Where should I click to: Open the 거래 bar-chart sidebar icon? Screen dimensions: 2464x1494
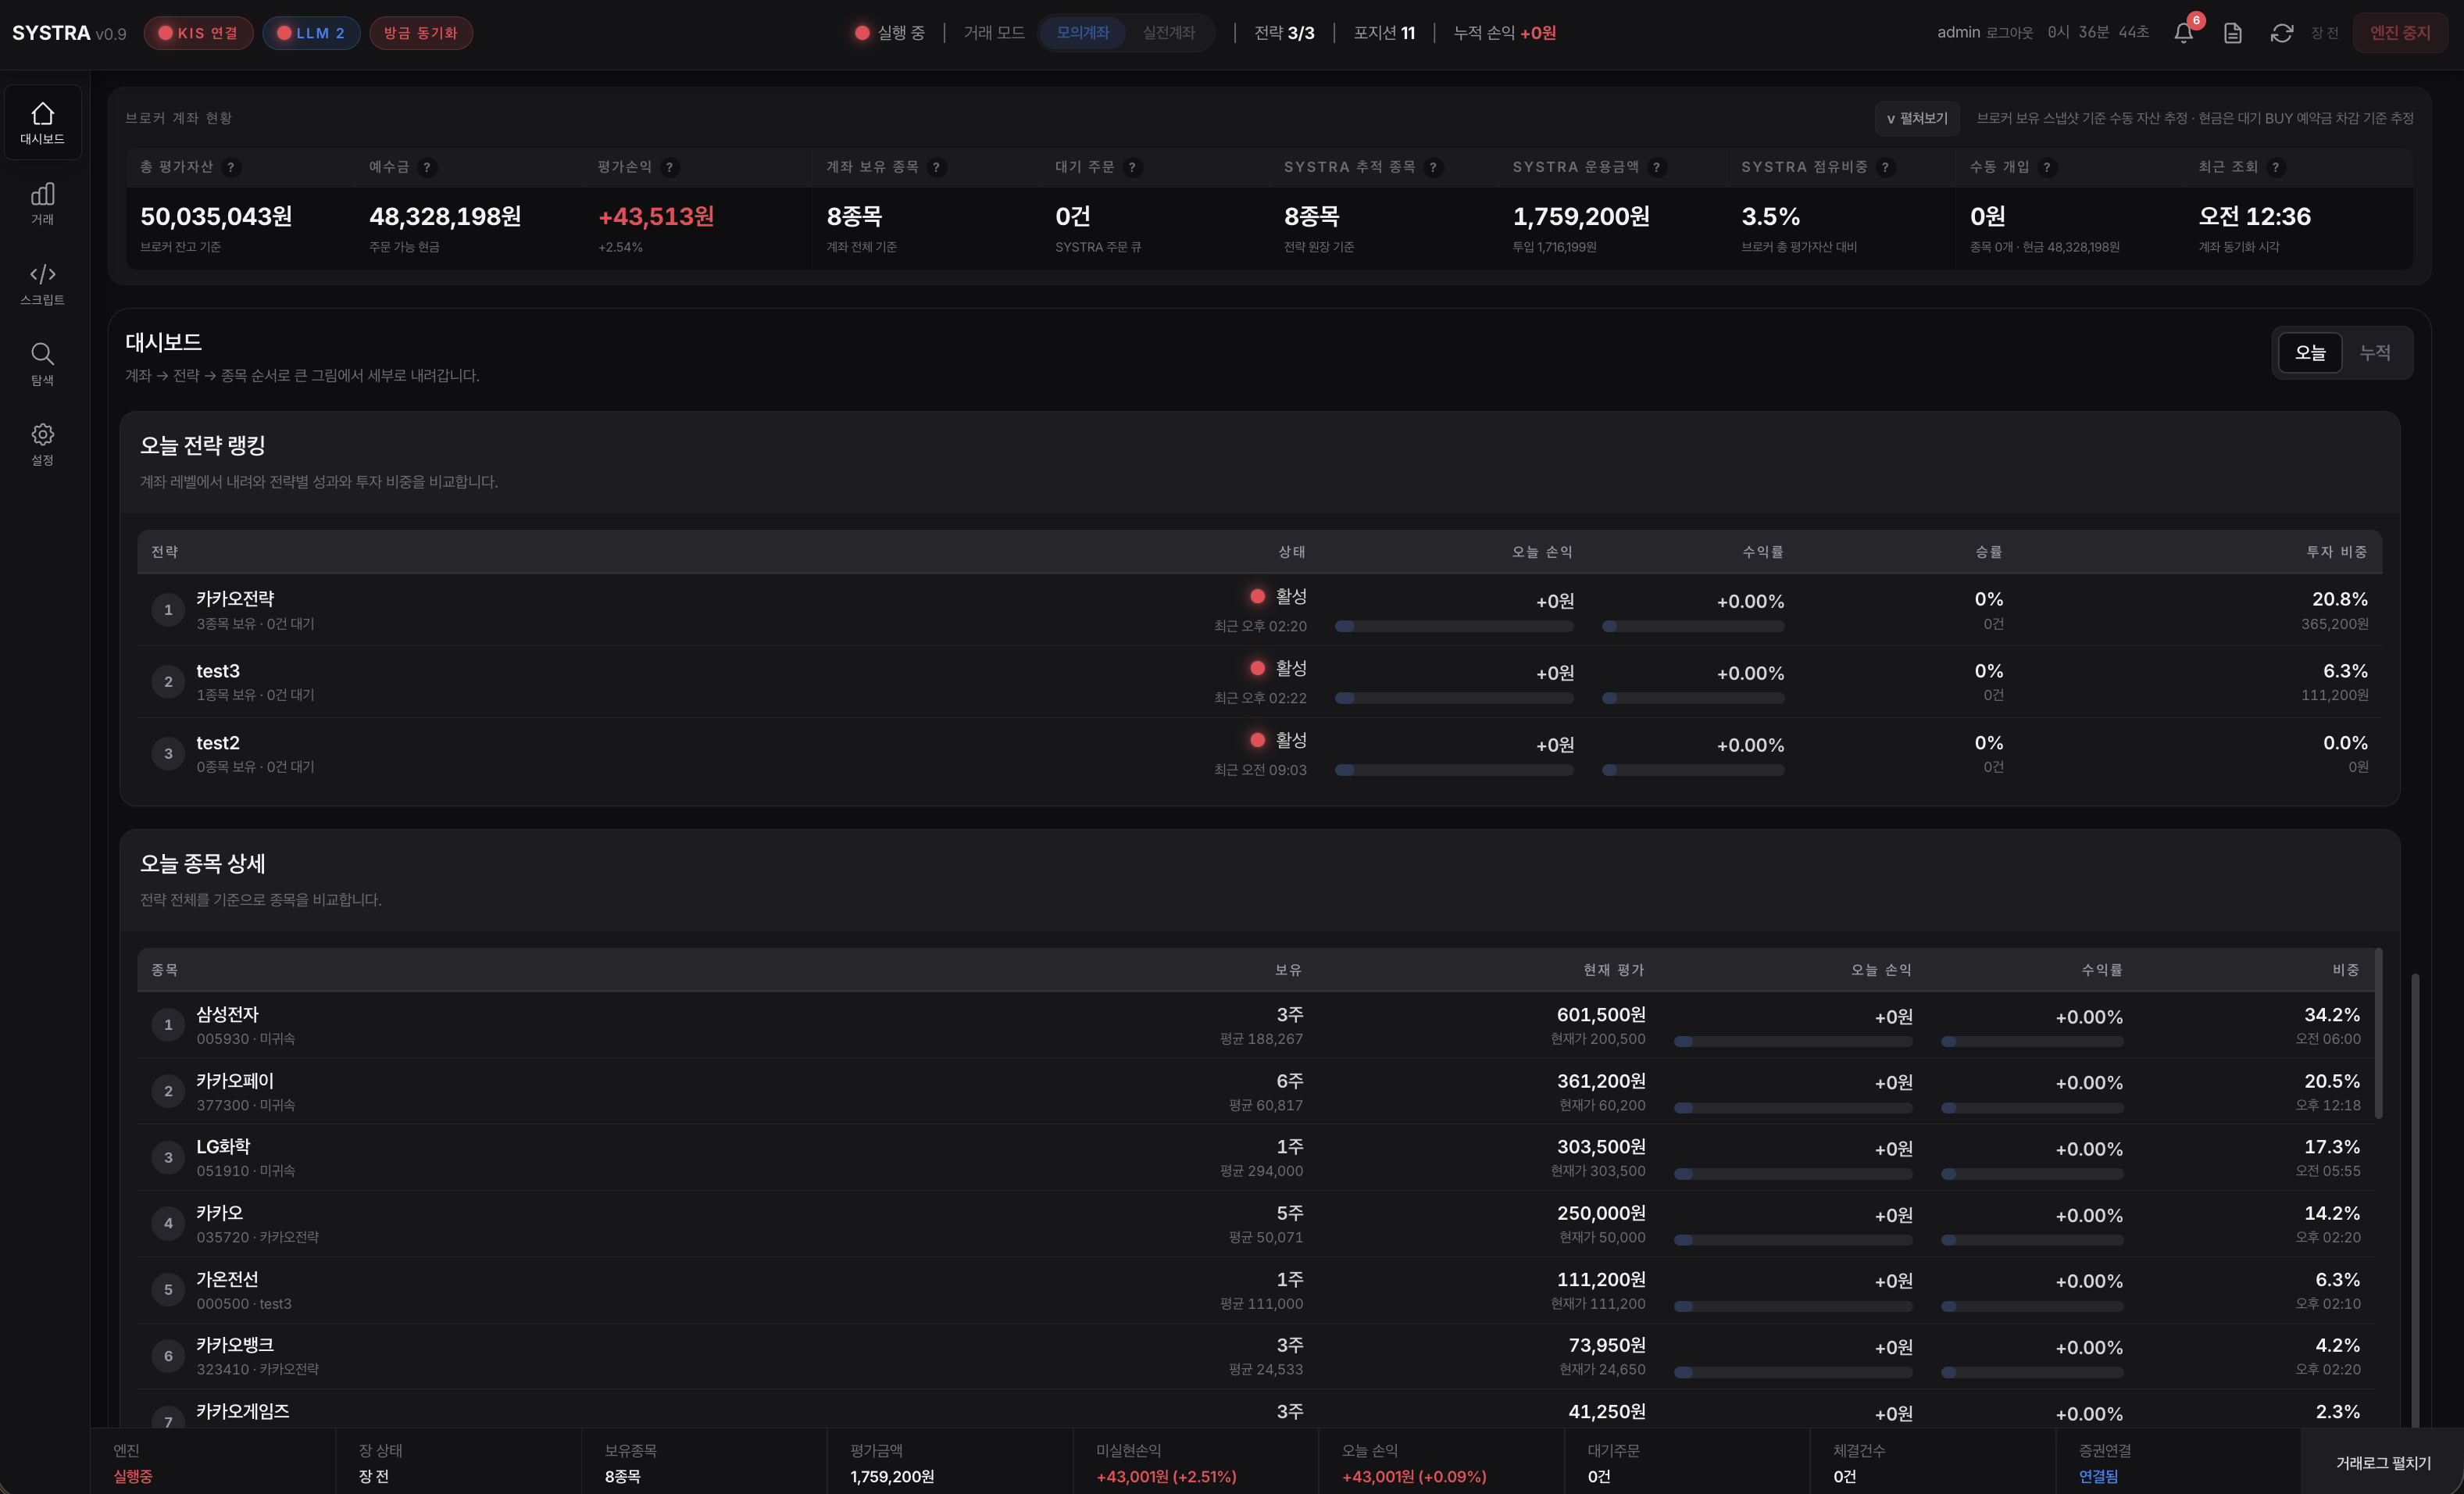(42, 203)
